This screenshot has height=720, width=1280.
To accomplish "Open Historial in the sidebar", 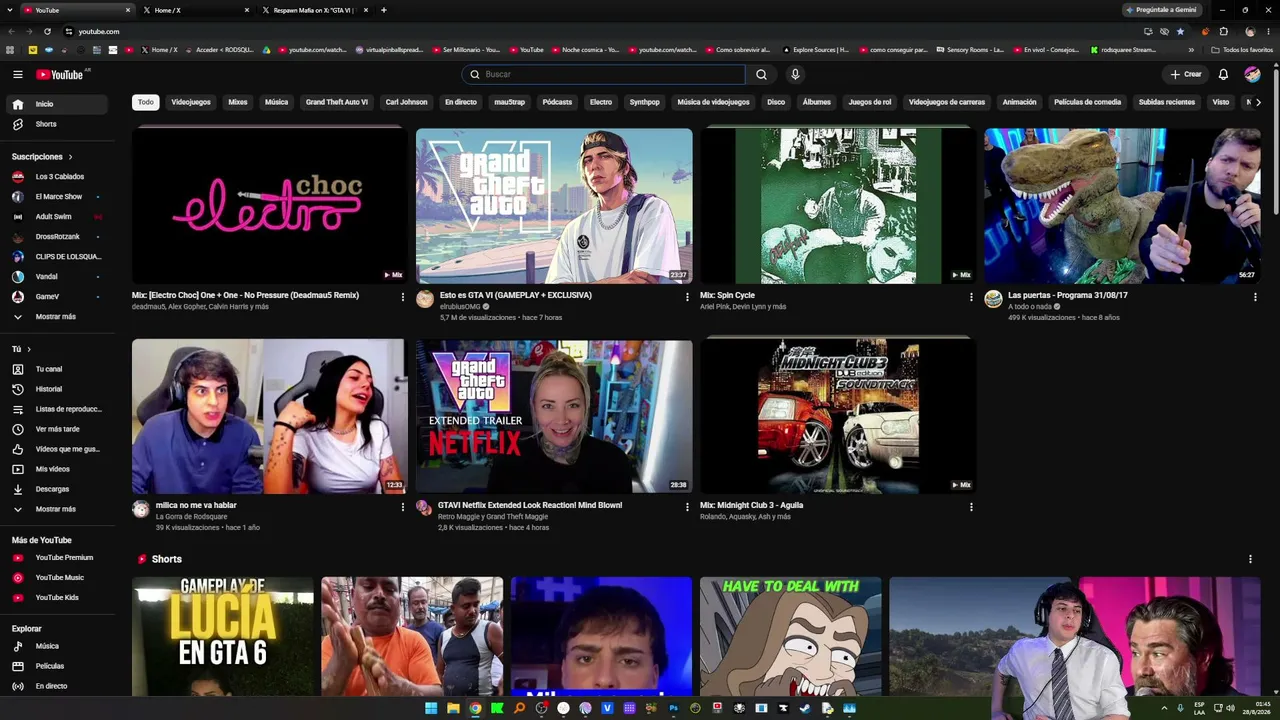I will 57,389.
